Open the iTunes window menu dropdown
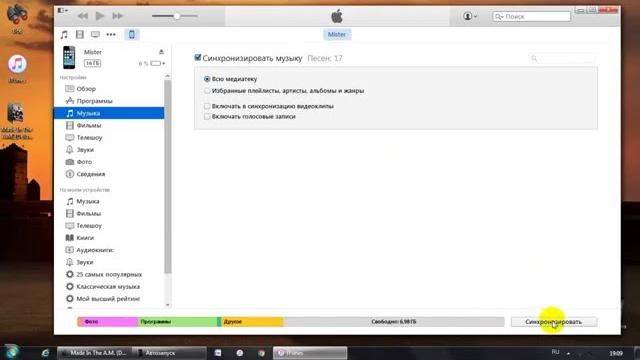640x360 pixels. coord(62,10)
